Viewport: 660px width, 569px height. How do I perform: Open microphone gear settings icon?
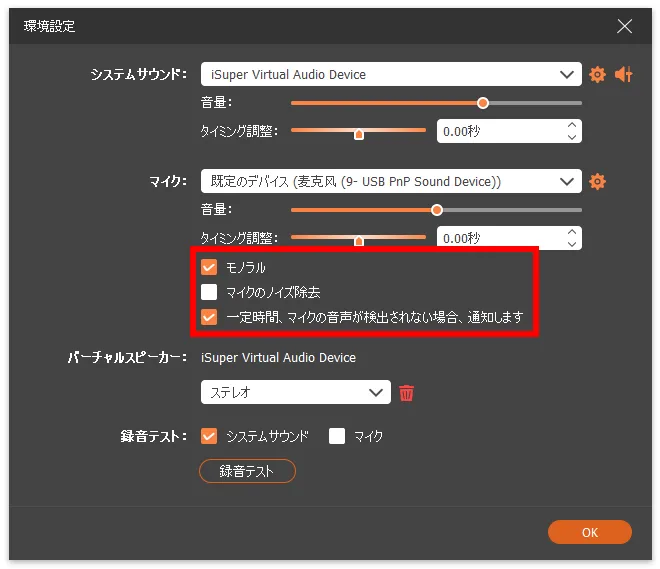pos(598,181)
